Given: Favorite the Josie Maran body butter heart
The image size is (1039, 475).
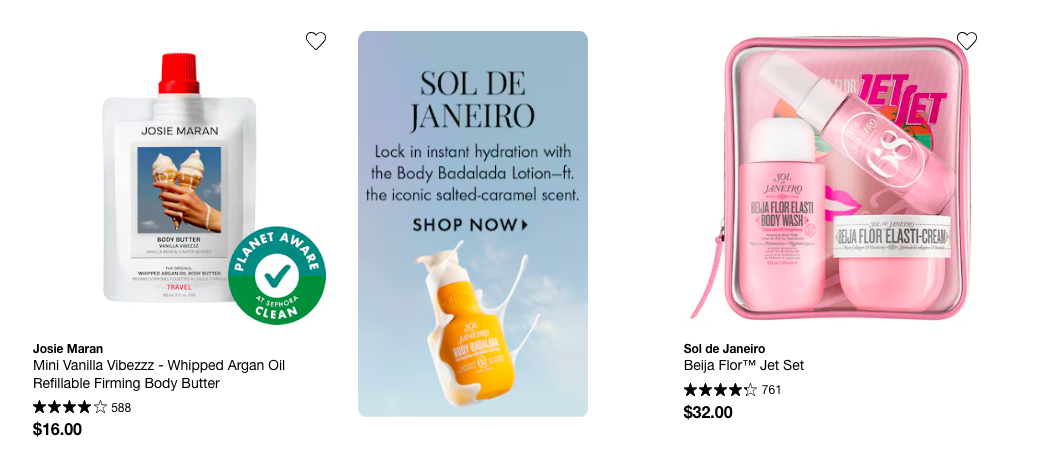Looking at the screenshot, I should tap(316, 41).
